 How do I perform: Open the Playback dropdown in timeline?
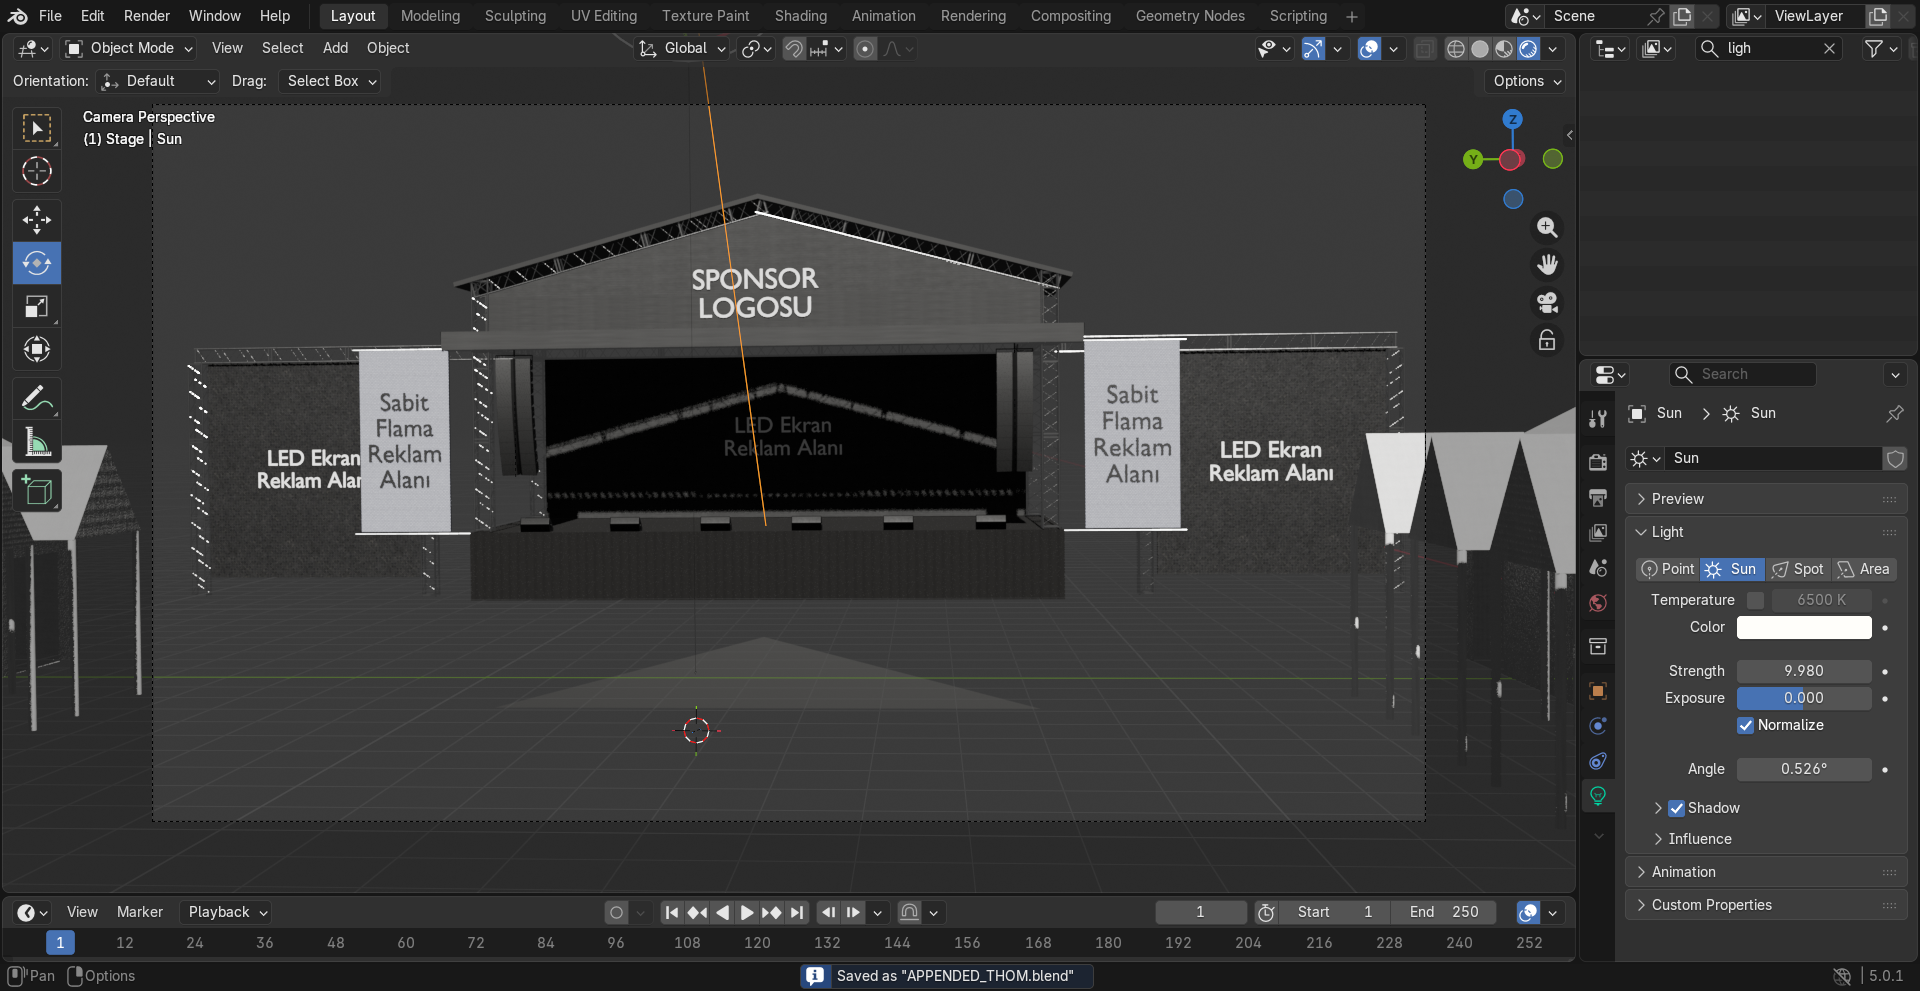coord(228,912)
